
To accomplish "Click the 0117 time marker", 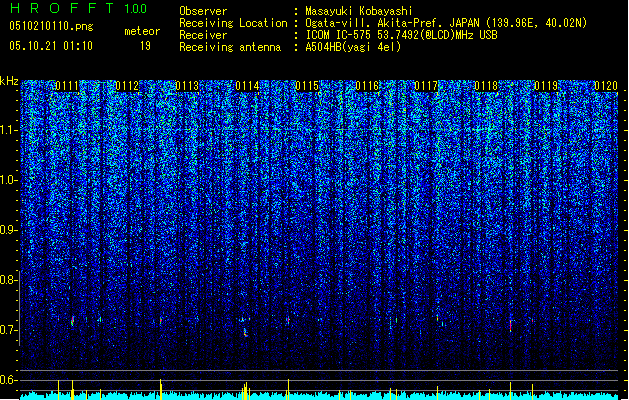I will click(x=426, y=86).
